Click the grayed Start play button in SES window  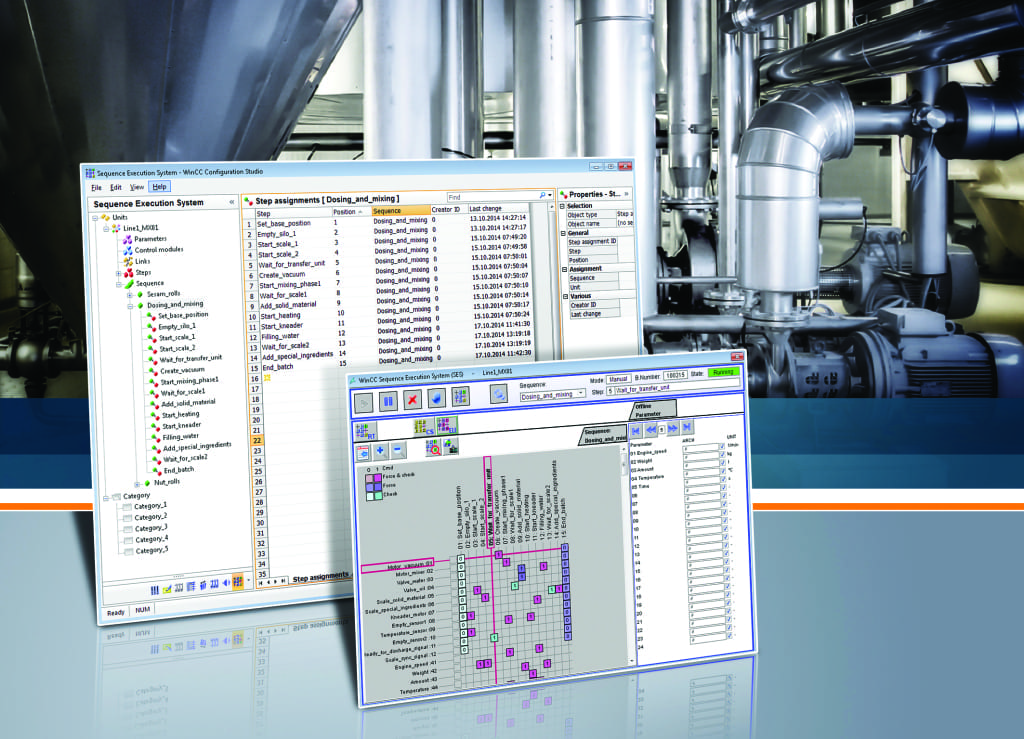tap(364, 402)
